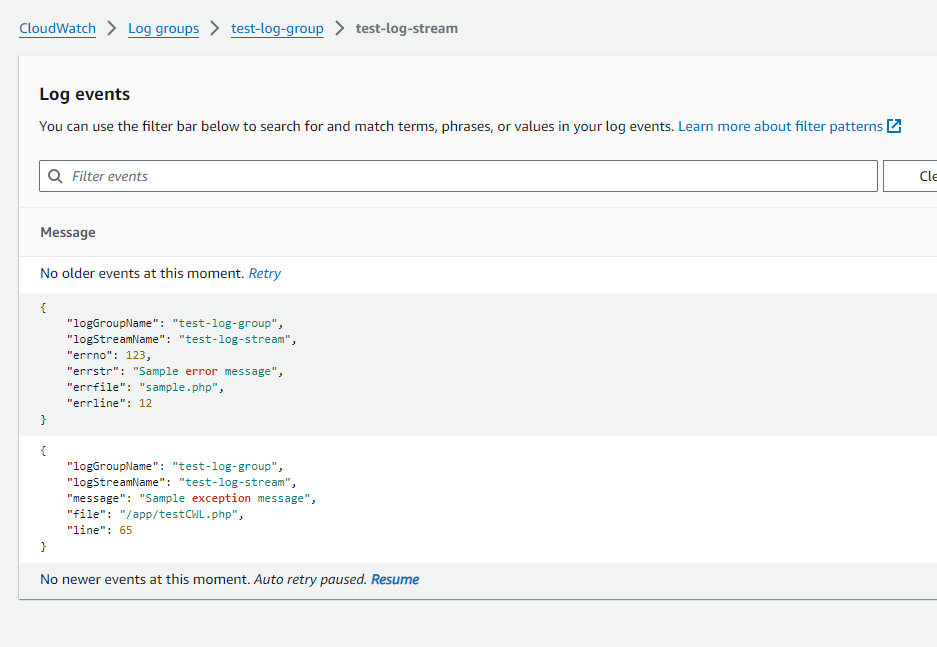
Task: Select the CloudWatch breadcrumb link
Action: 56,28
